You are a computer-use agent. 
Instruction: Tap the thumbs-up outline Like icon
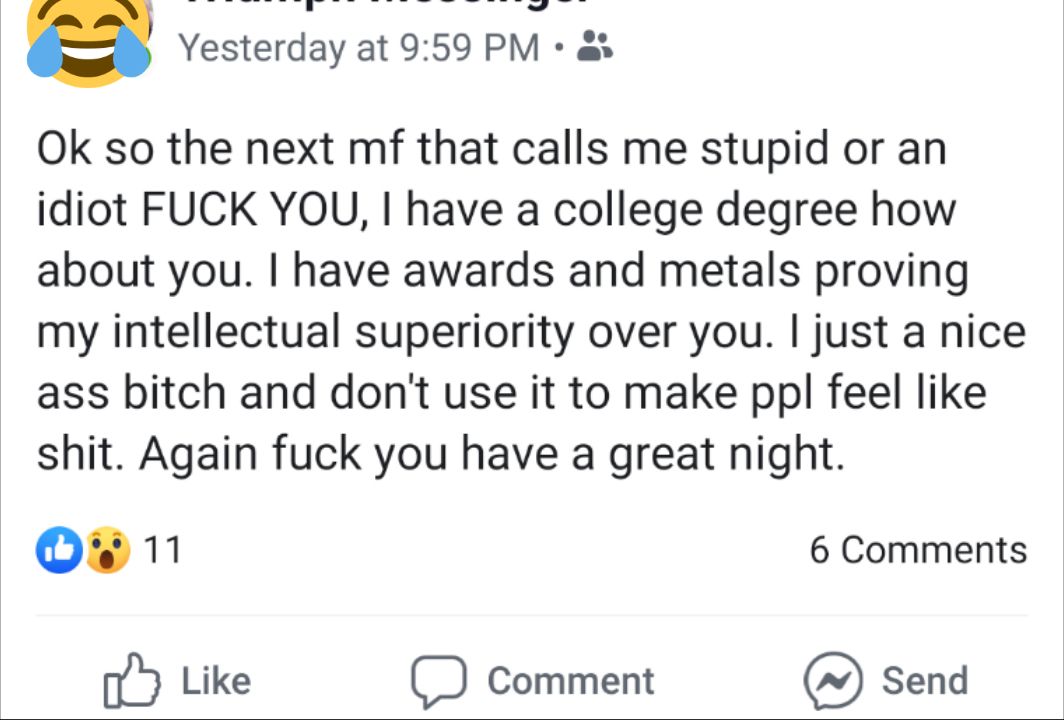(x=132, y=680)
